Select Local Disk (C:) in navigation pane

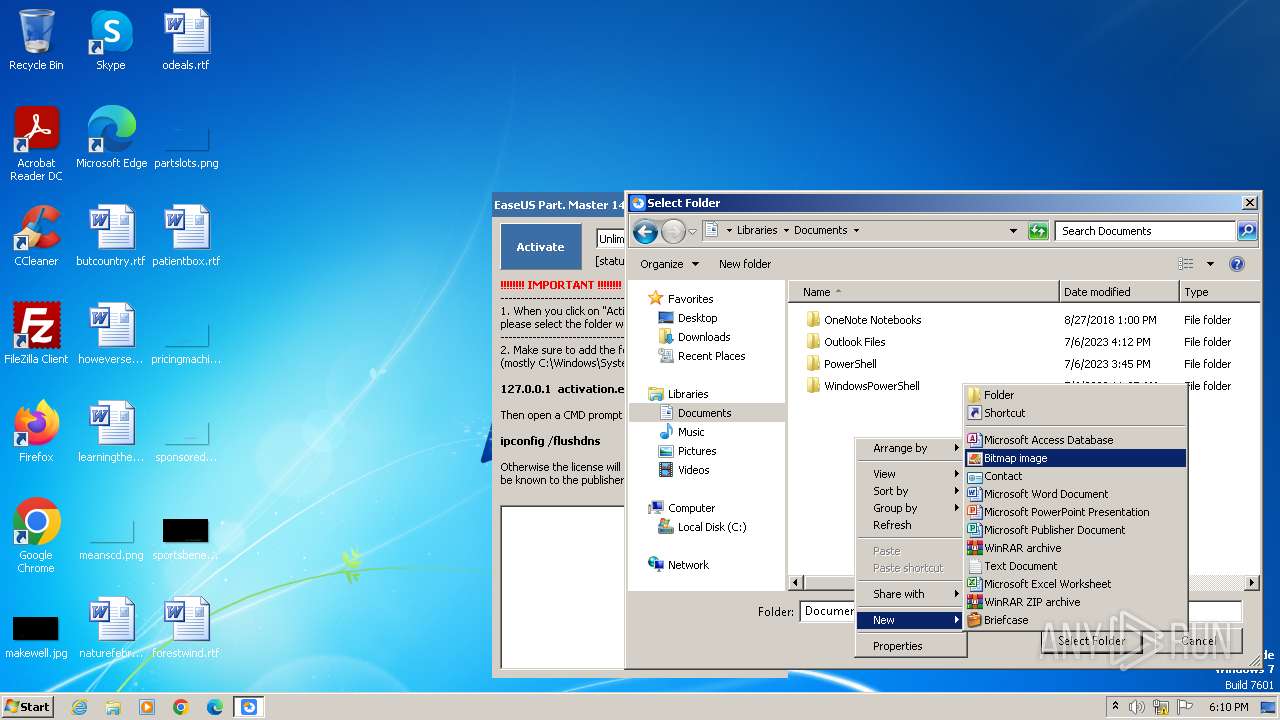click(712, 527)
